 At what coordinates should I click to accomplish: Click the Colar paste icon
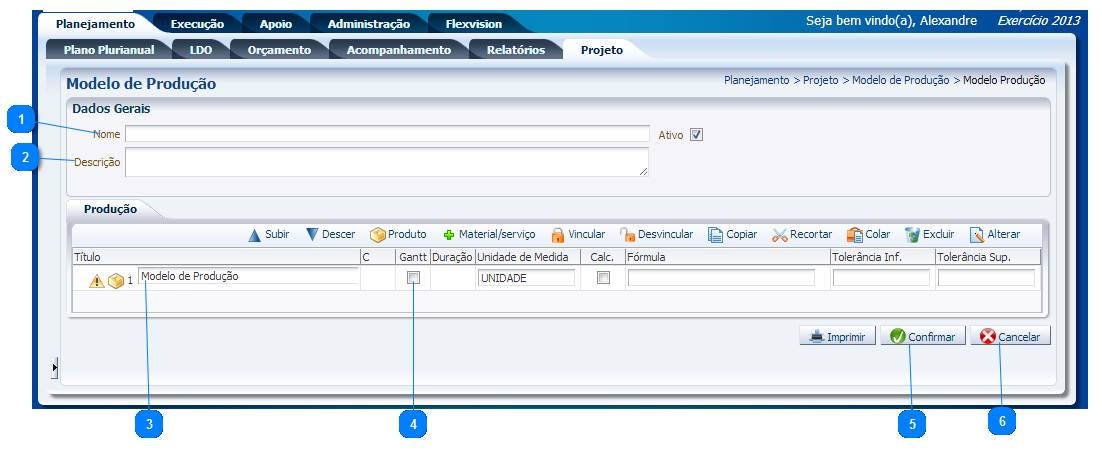click(x=855, y=235)
